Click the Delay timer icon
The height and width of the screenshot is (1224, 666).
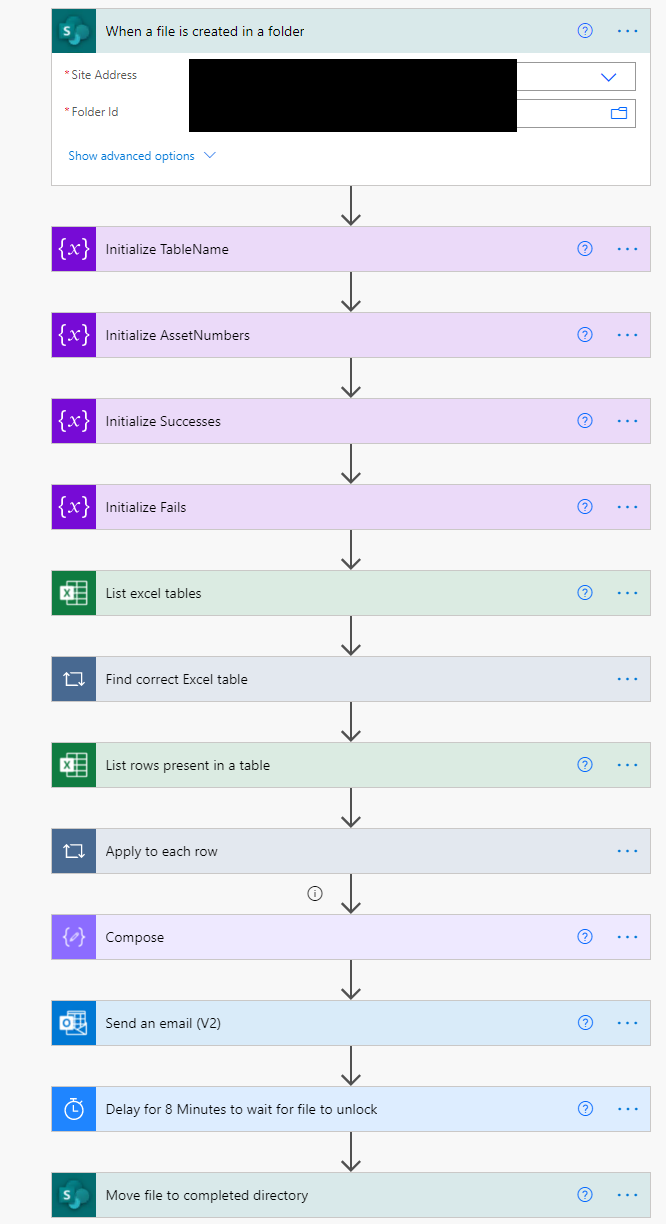(74, 1109)
